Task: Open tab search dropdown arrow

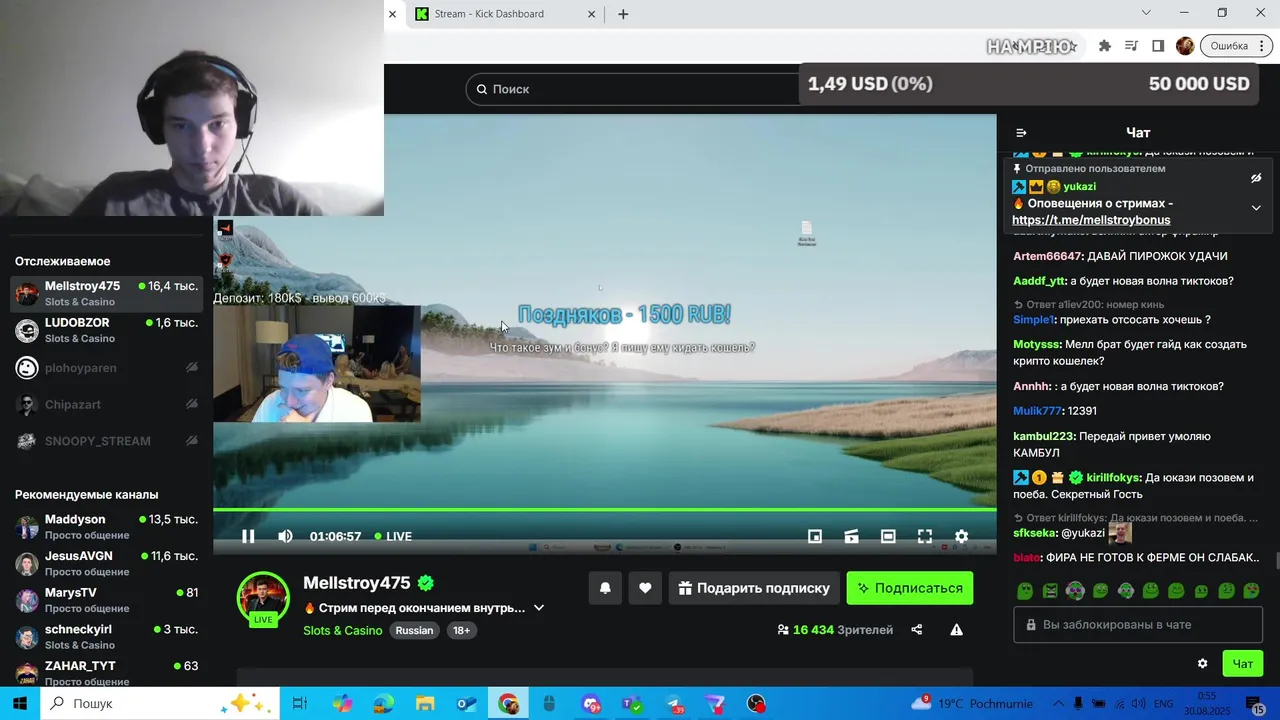Action: coord(1146,13)
